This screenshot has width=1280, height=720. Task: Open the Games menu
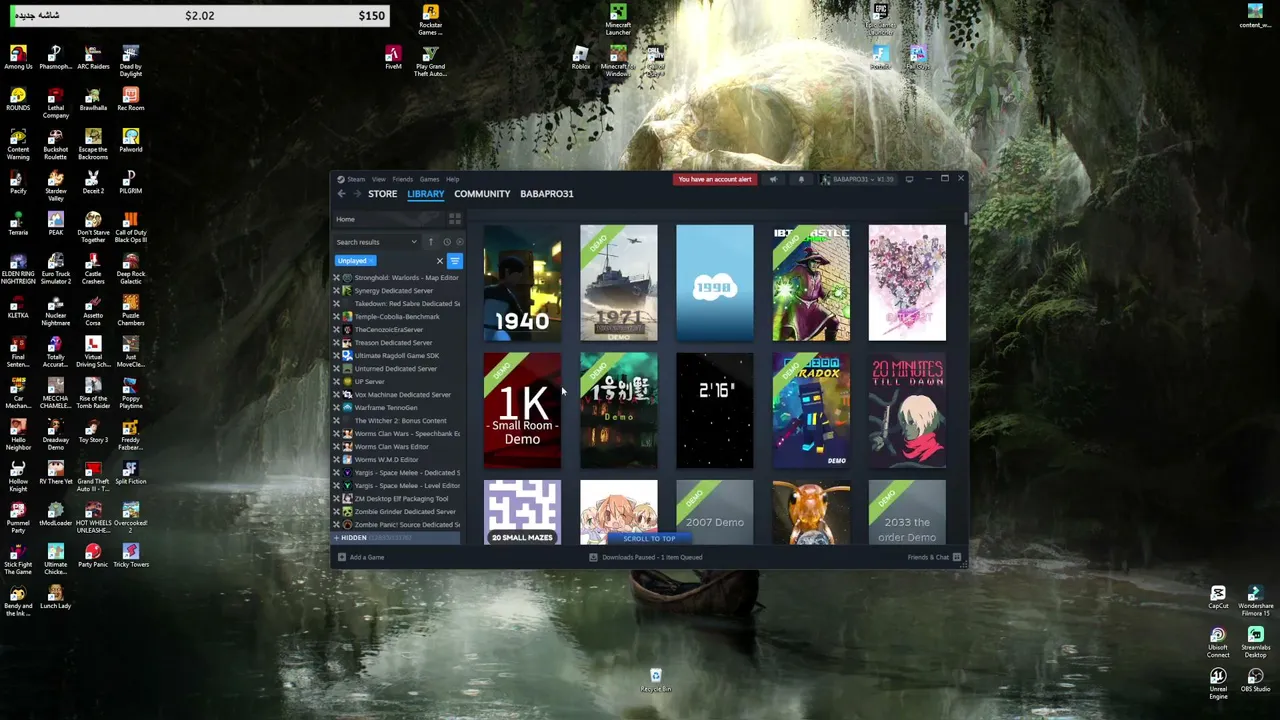[x=429, y=179]
